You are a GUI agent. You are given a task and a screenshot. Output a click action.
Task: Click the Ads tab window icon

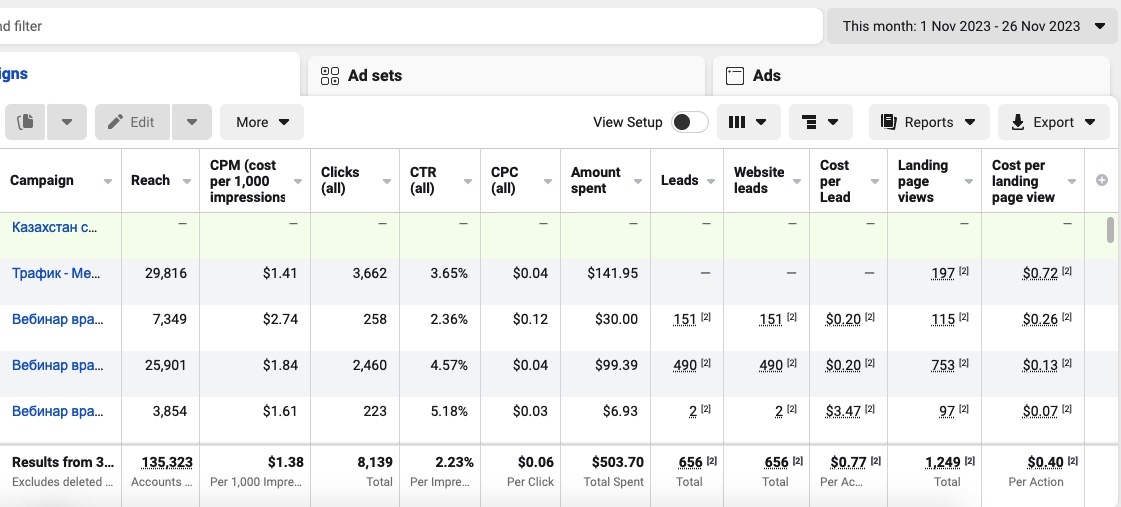coord(735,76)
